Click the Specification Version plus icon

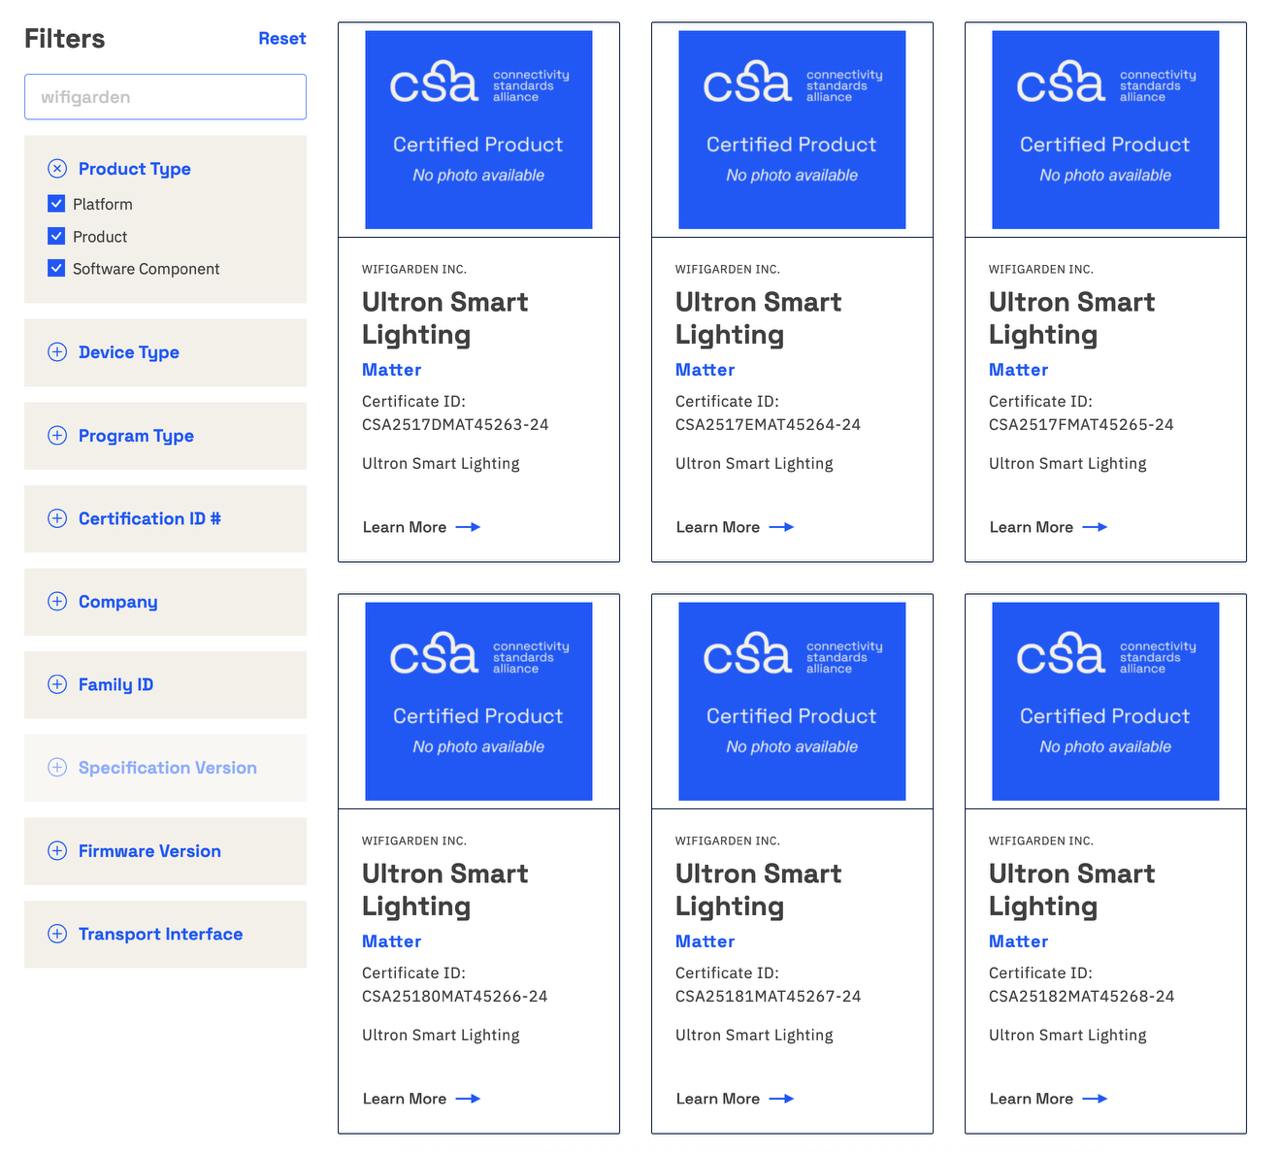(57, 767)
